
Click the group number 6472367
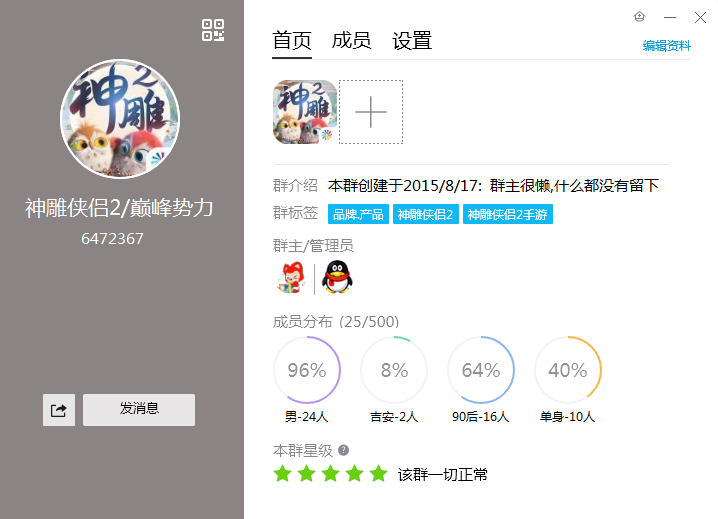tap(112, 239)
